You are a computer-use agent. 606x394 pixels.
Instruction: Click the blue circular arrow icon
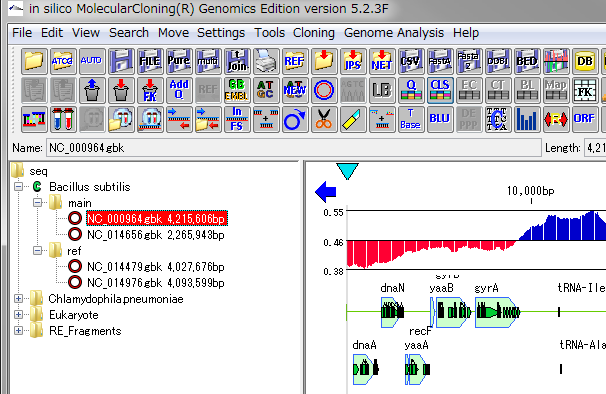click(x=295, y=119)
